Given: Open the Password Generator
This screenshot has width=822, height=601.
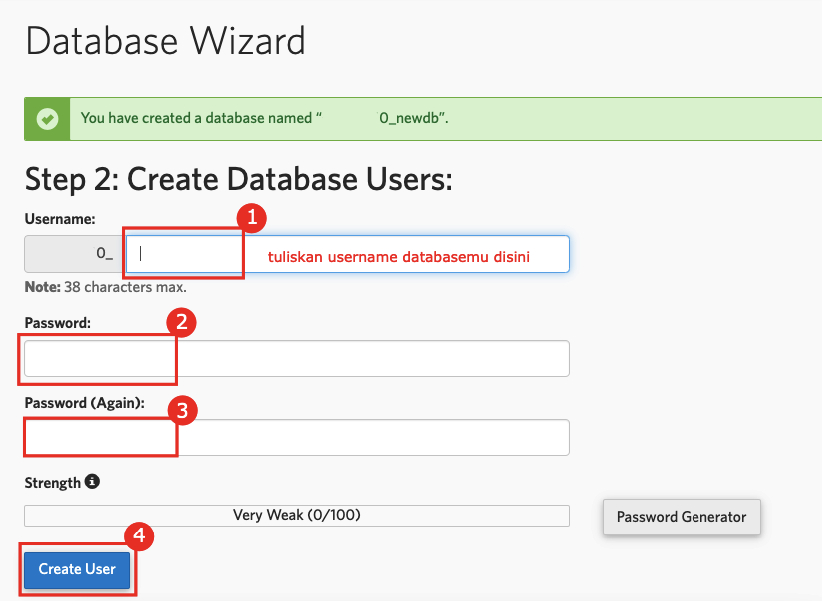Looking at the screenshot, I should coord(682,517).
